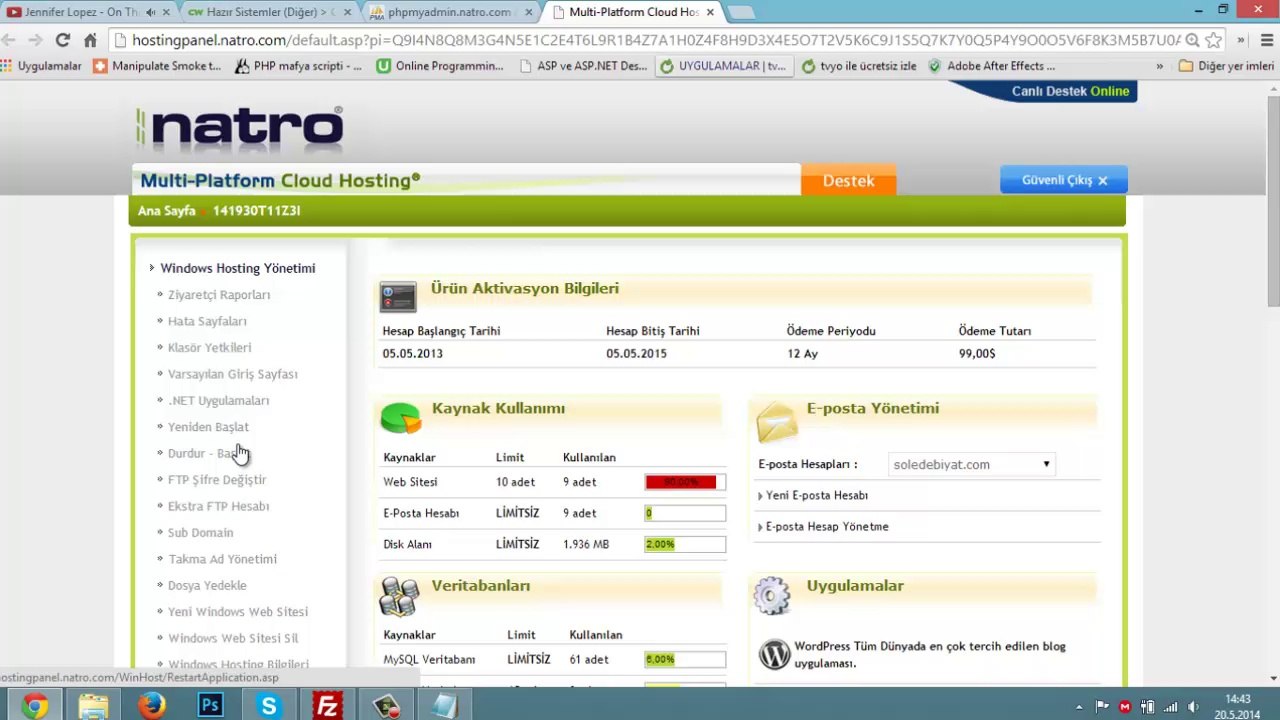This screenshot has height=720, width=1280.
Task: Click the Kaynak Kullanımı pie chart icon
Action: [400, 417]
